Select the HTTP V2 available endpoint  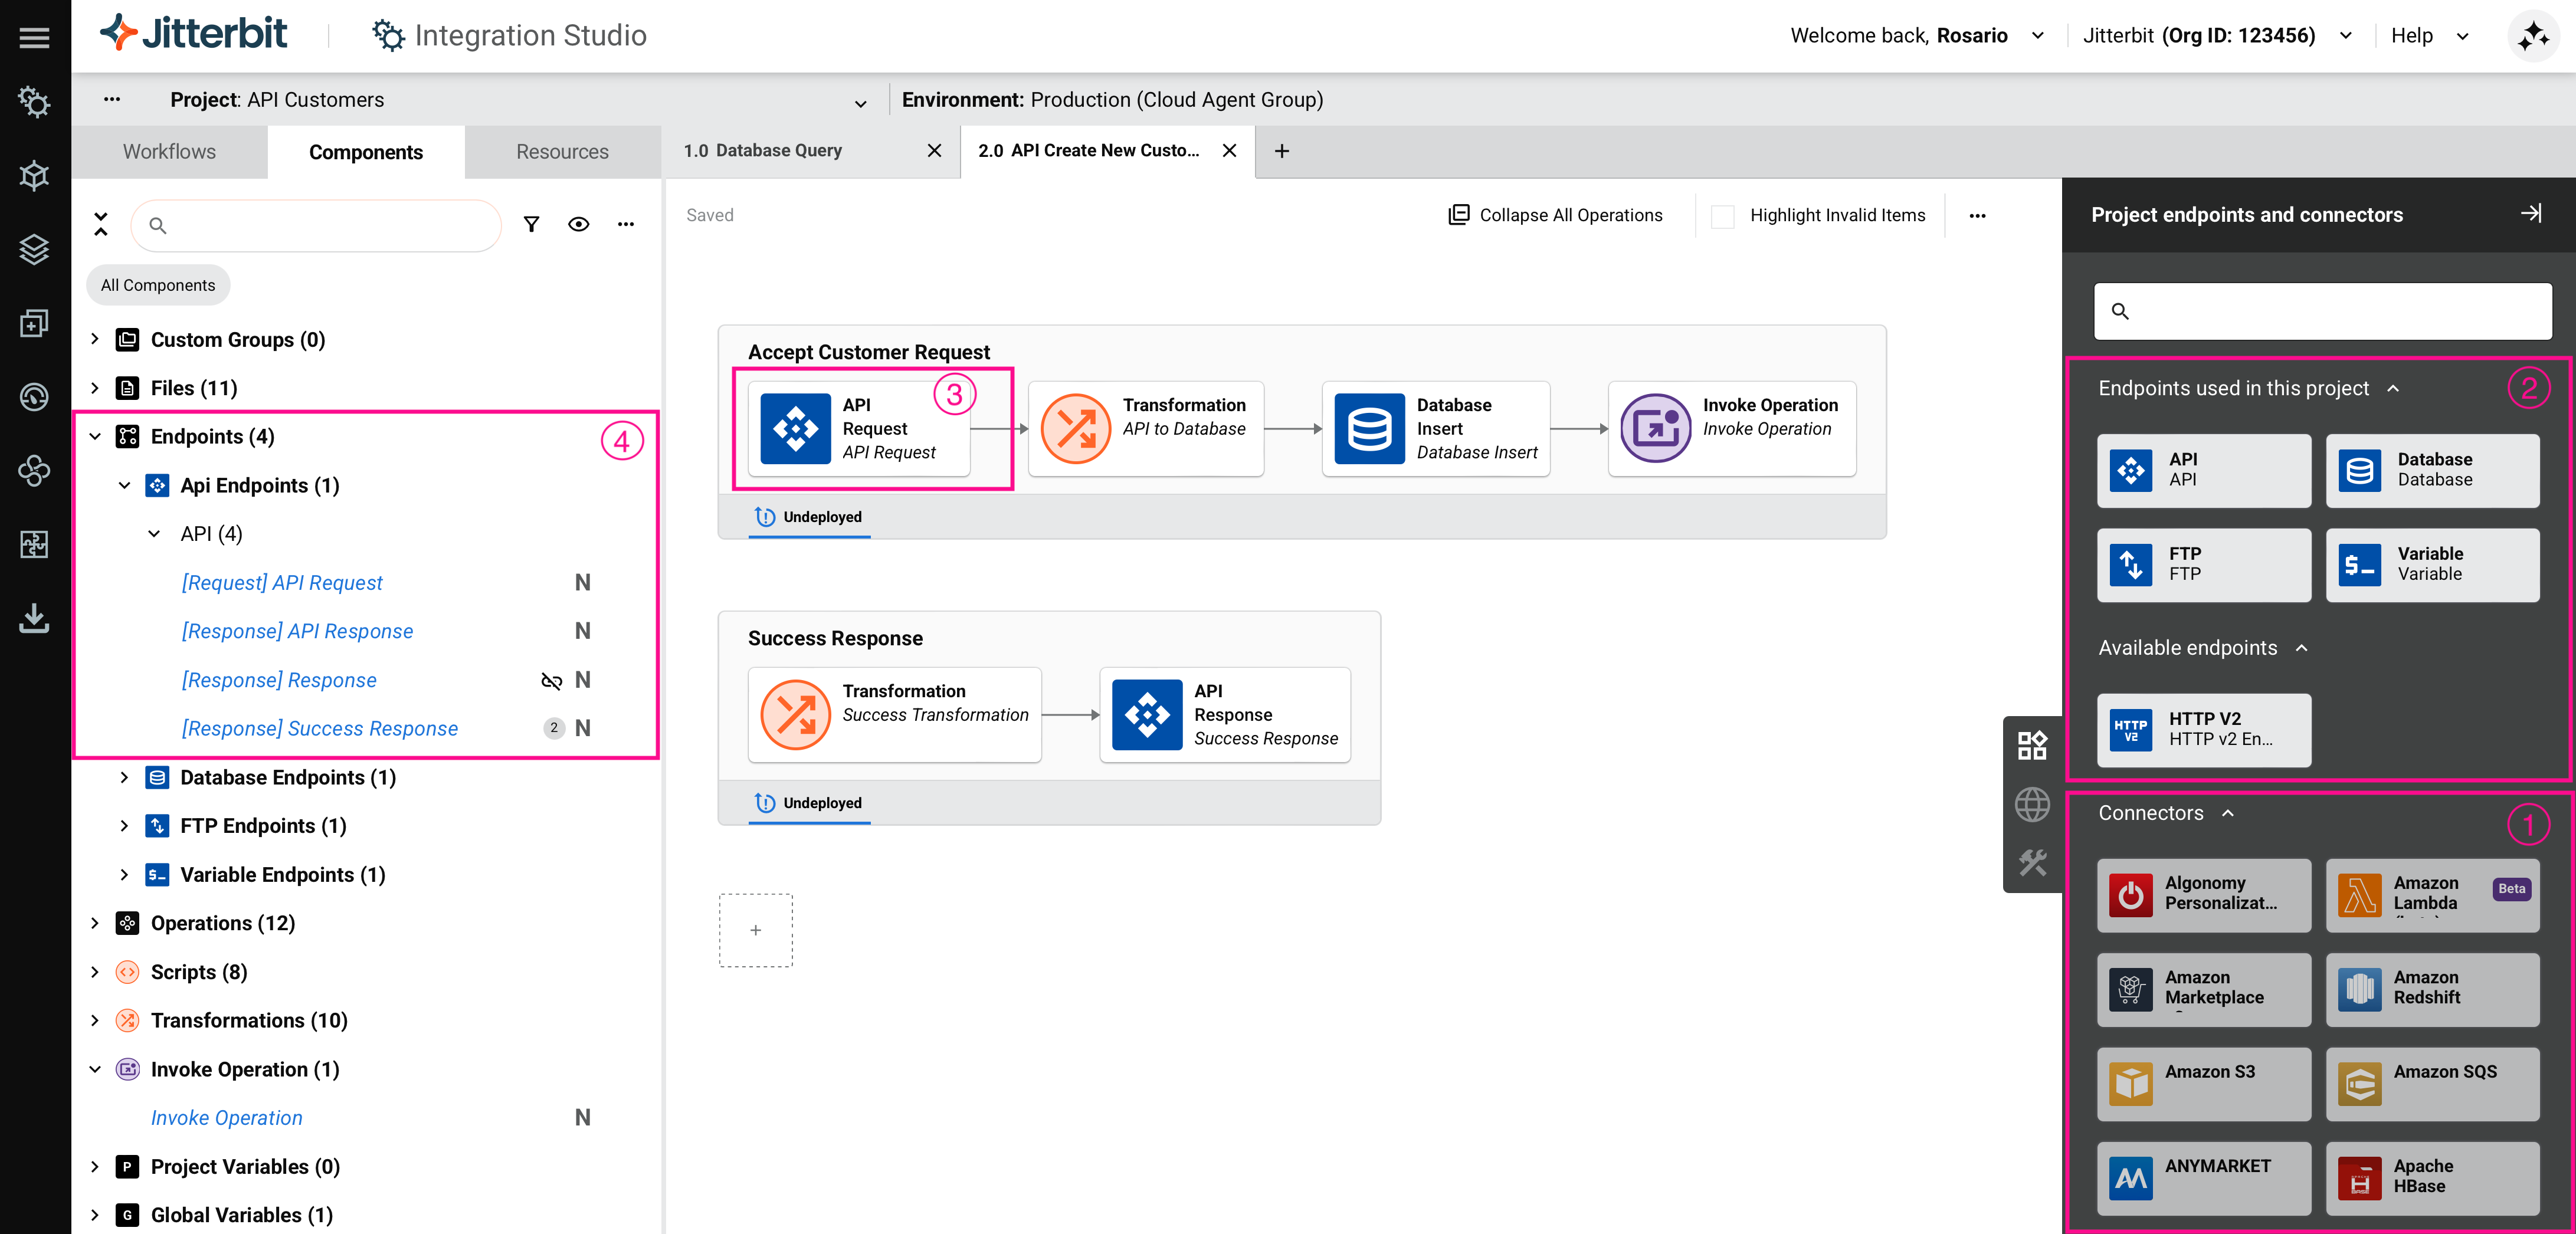pyautogui.click(x=2203, y=729)
